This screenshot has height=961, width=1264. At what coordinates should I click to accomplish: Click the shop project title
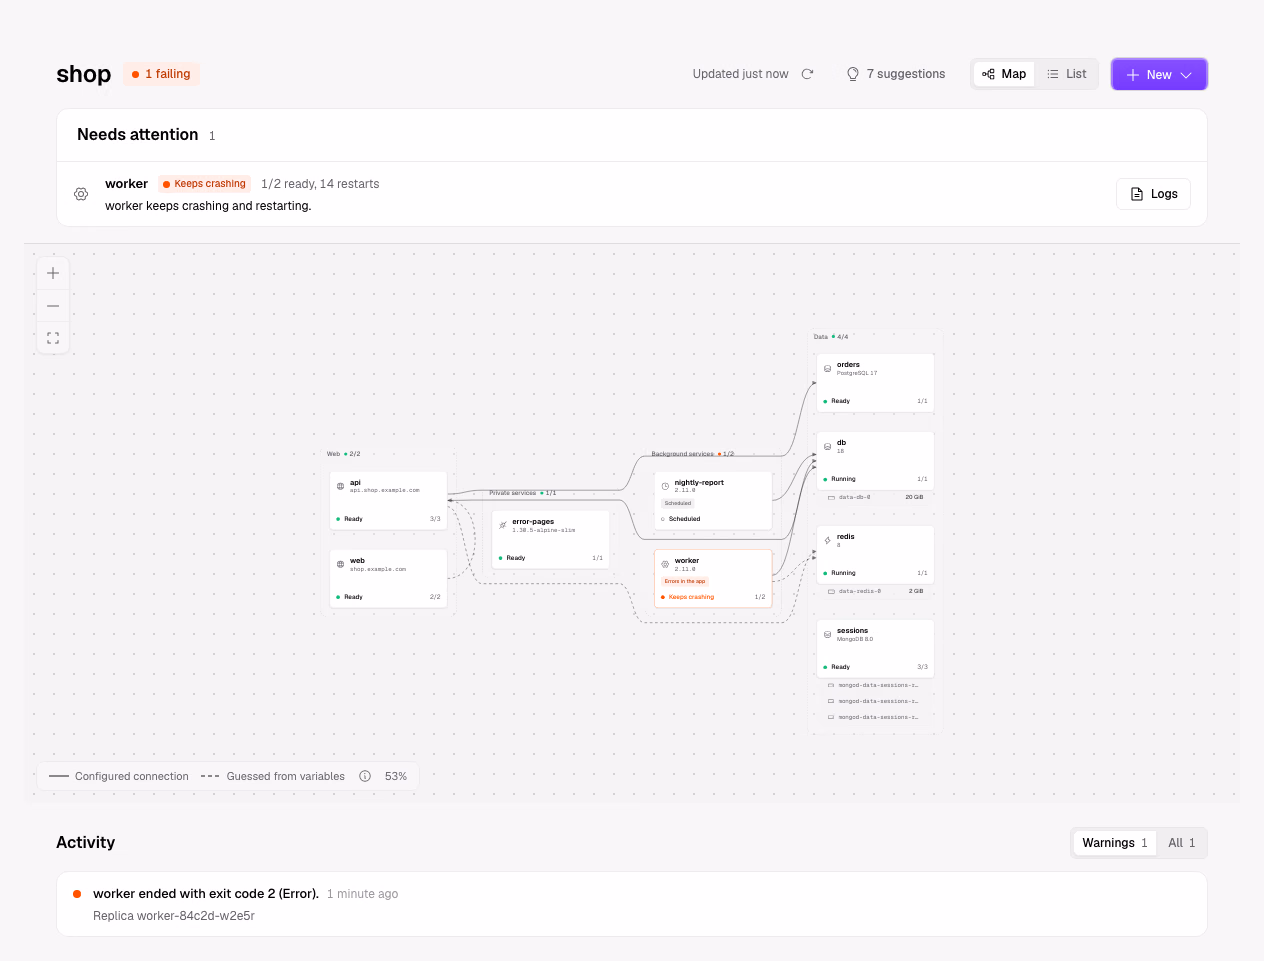click(x=84, y=74)
